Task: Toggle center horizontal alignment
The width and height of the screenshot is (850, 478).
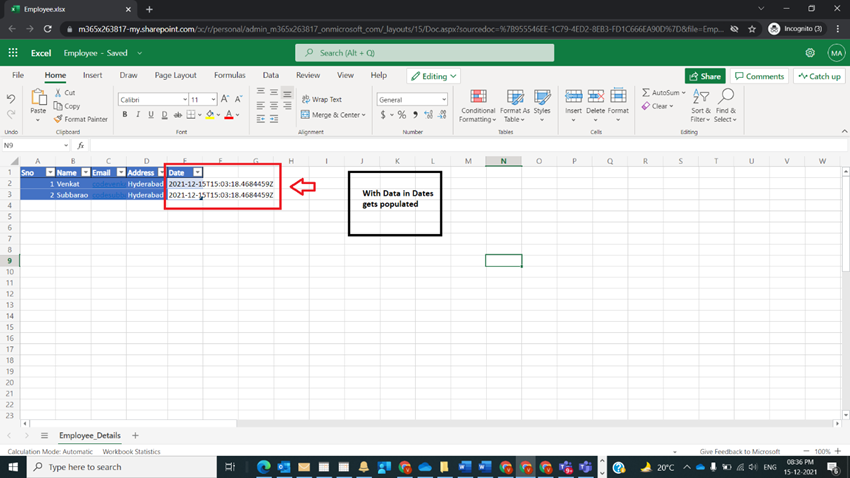Action: point(274,106)
